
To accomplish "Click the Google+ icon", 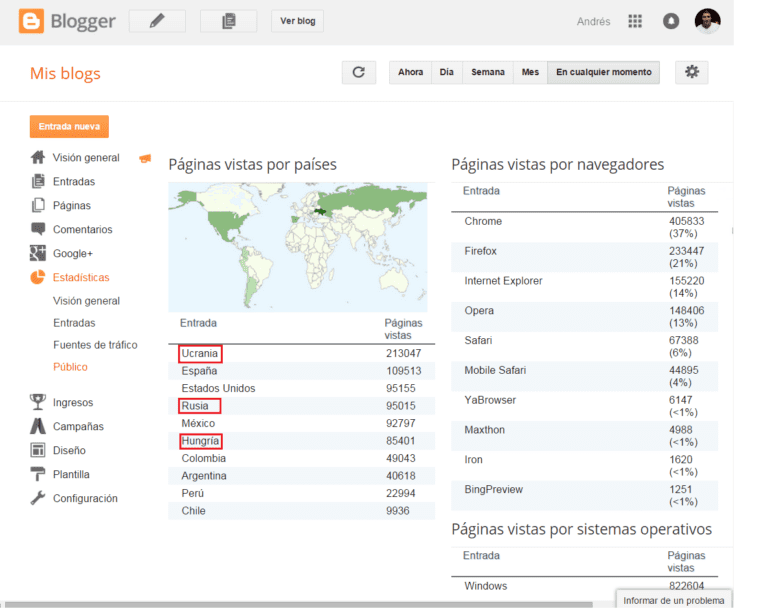I will (x=38, y=253).
